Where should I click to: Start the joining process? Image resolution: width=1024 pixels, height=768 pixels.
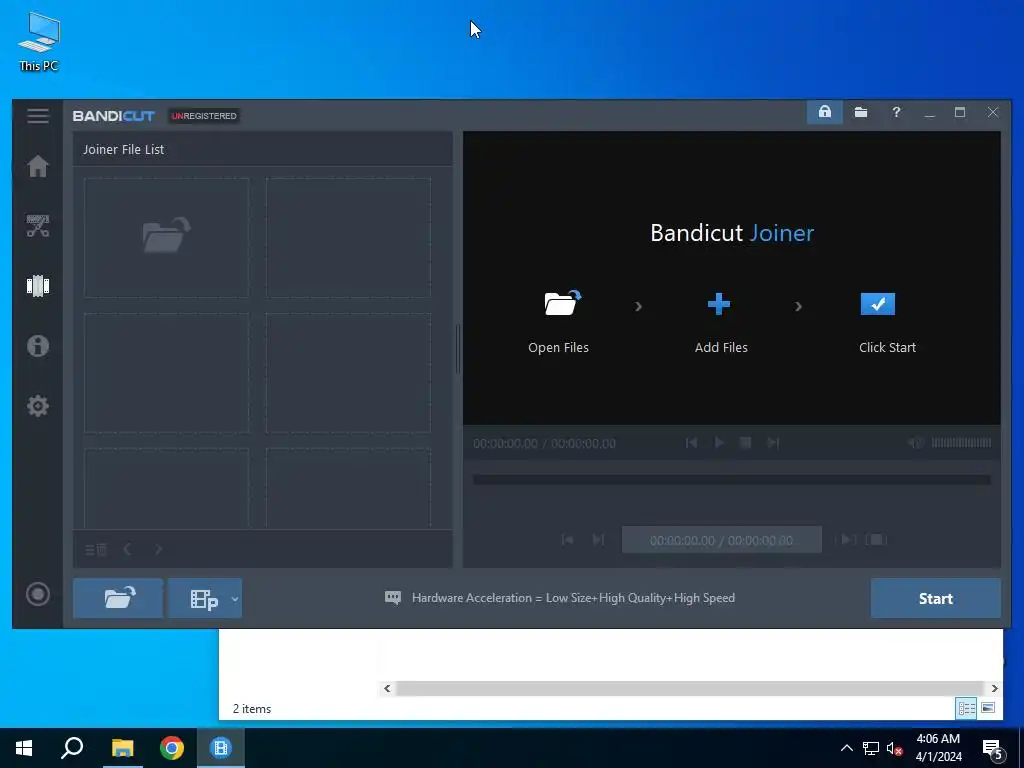tap(935, 598)
